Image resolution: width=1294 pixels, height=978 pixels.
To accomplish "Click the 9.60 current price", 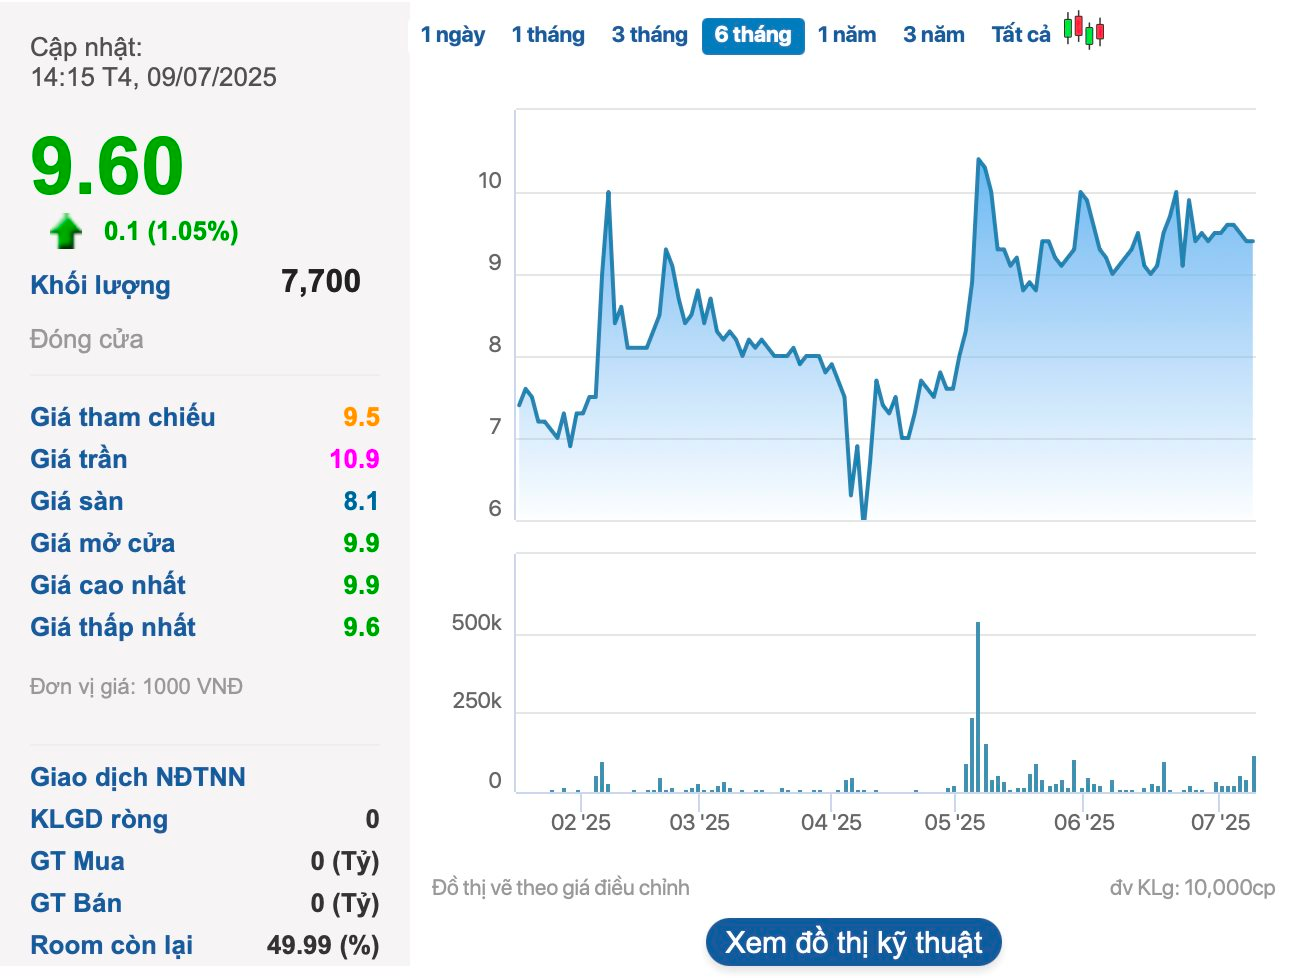I will tap(107, 166).
